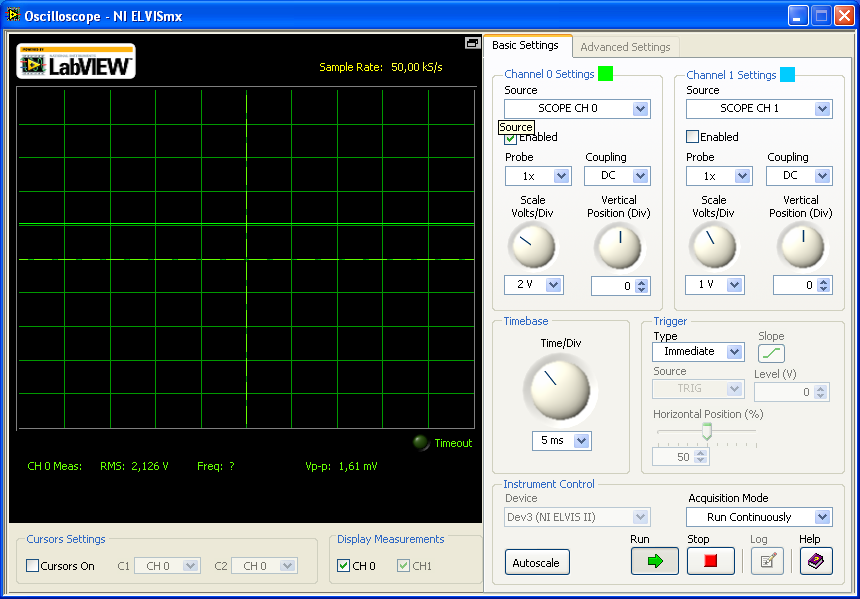Switch to Advanced Settings tab

click(x=625, y=47)
